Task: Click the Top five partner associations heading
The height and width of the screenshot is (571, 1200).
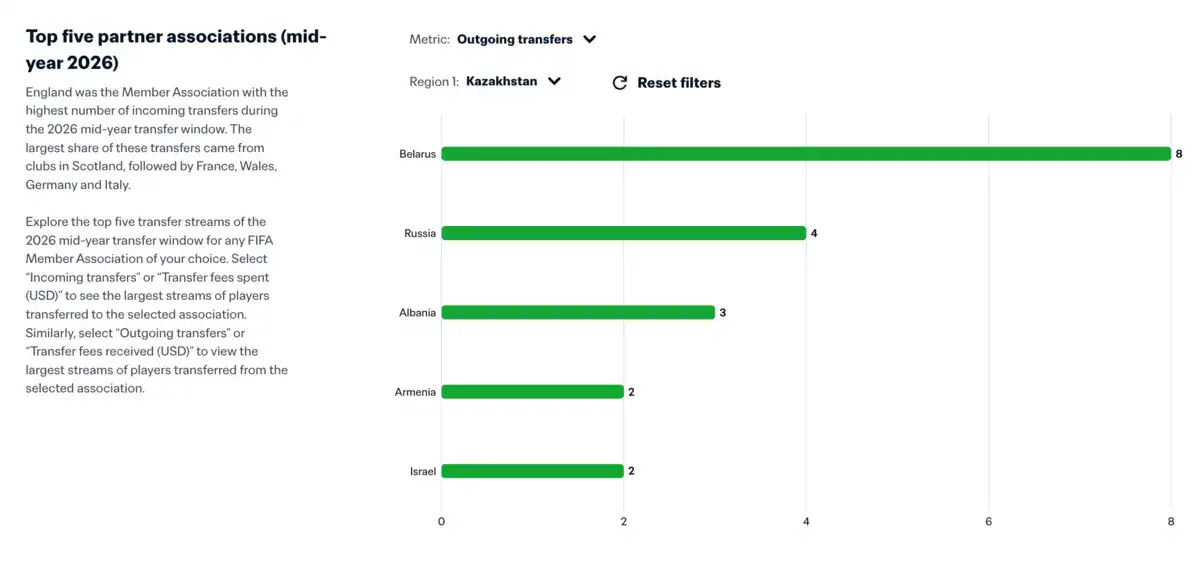Action: (x=176, y=50)
